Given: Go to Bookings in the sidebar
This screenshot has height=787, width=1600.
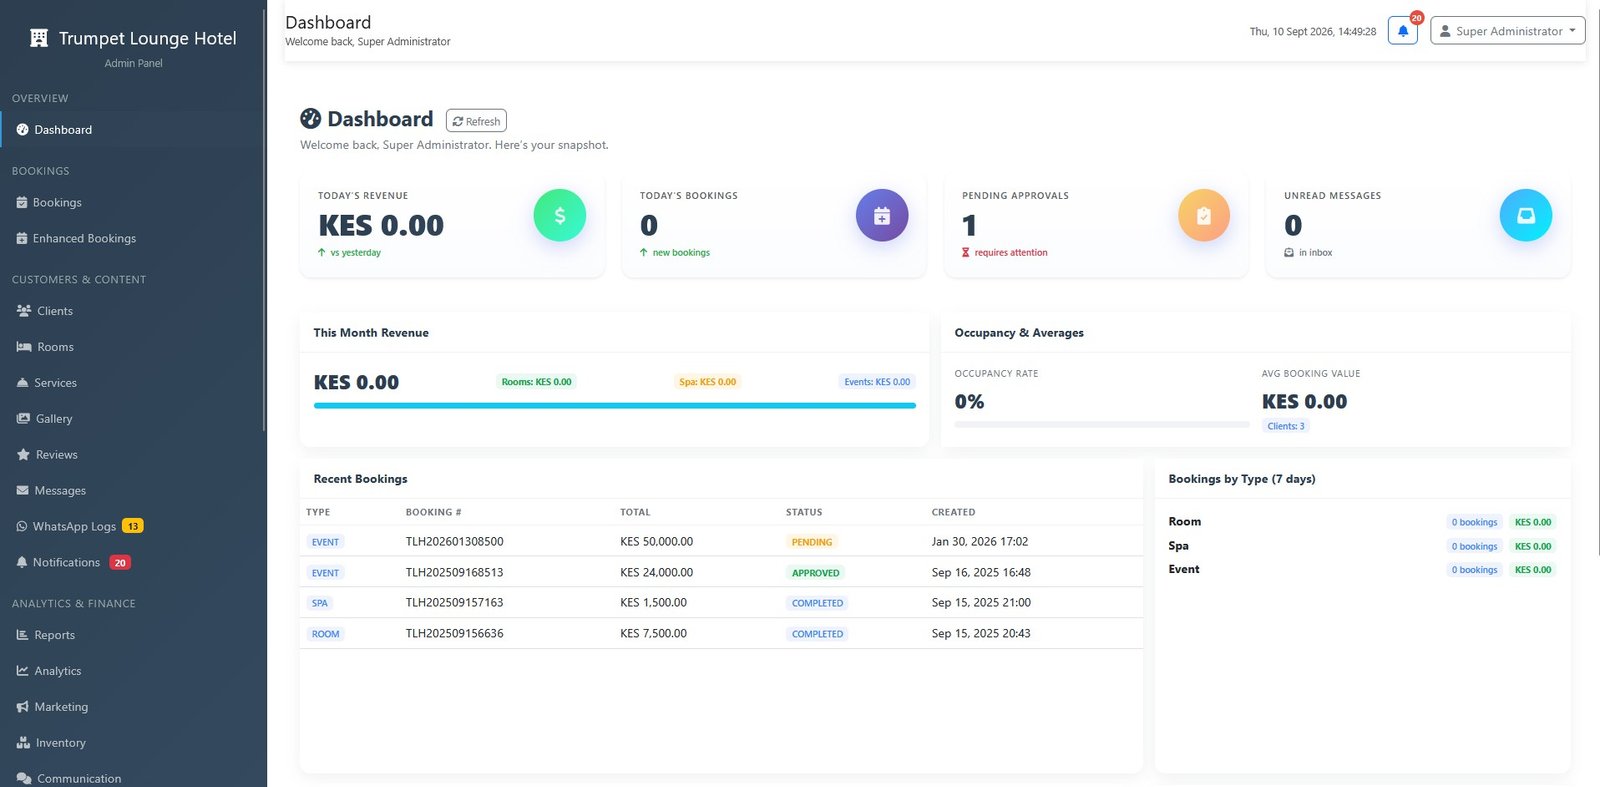Looking at the screenshot, I should pyautogui.click(x=133, y=202).
